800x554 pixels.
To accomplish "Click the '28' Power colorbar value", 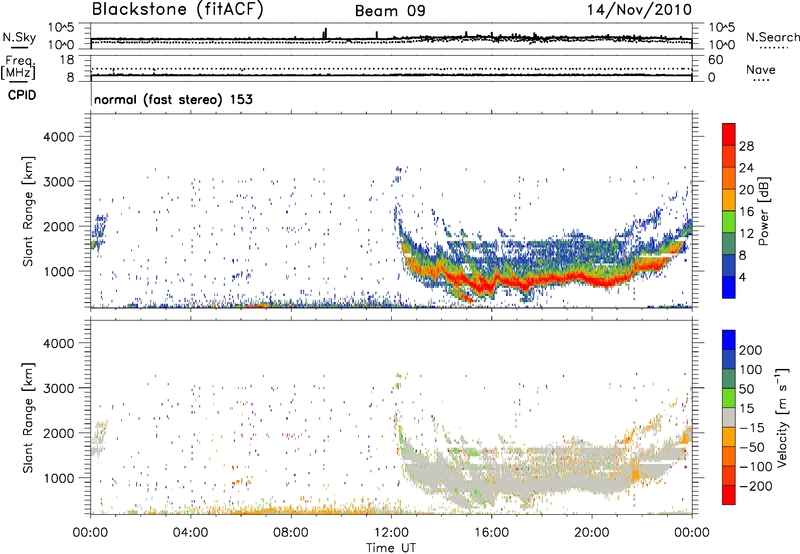I will 746,146.
